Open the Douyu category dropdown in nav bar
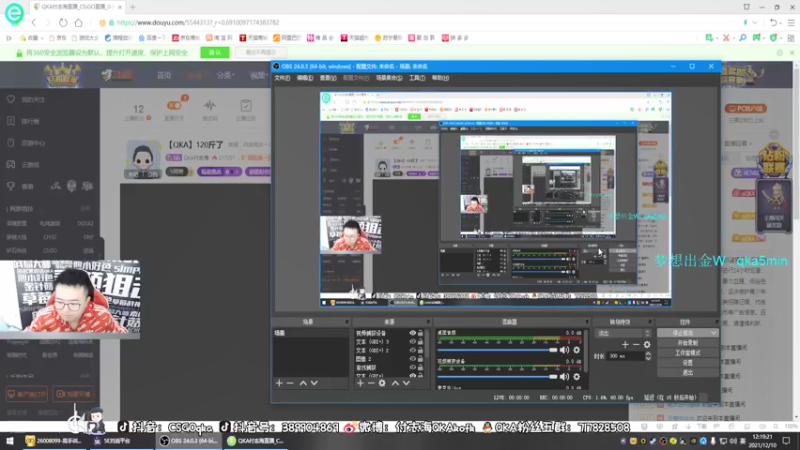Screen dimensions: 800x450 [225, 75]
